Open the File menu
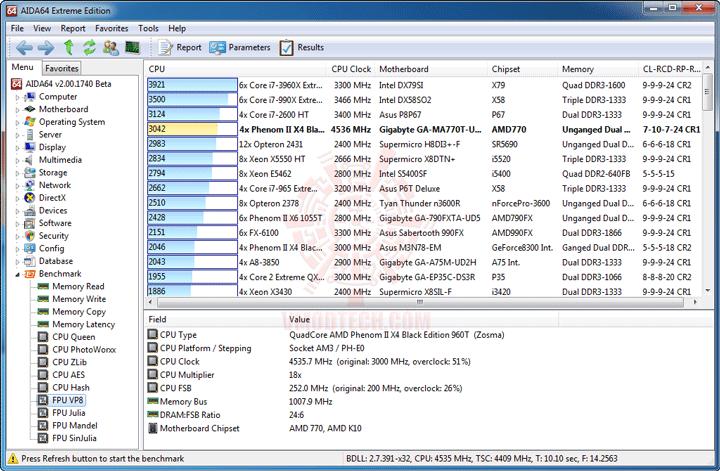The height and width of the screenshot is (471, 720). pyautogui.click(x=17, y=28)
